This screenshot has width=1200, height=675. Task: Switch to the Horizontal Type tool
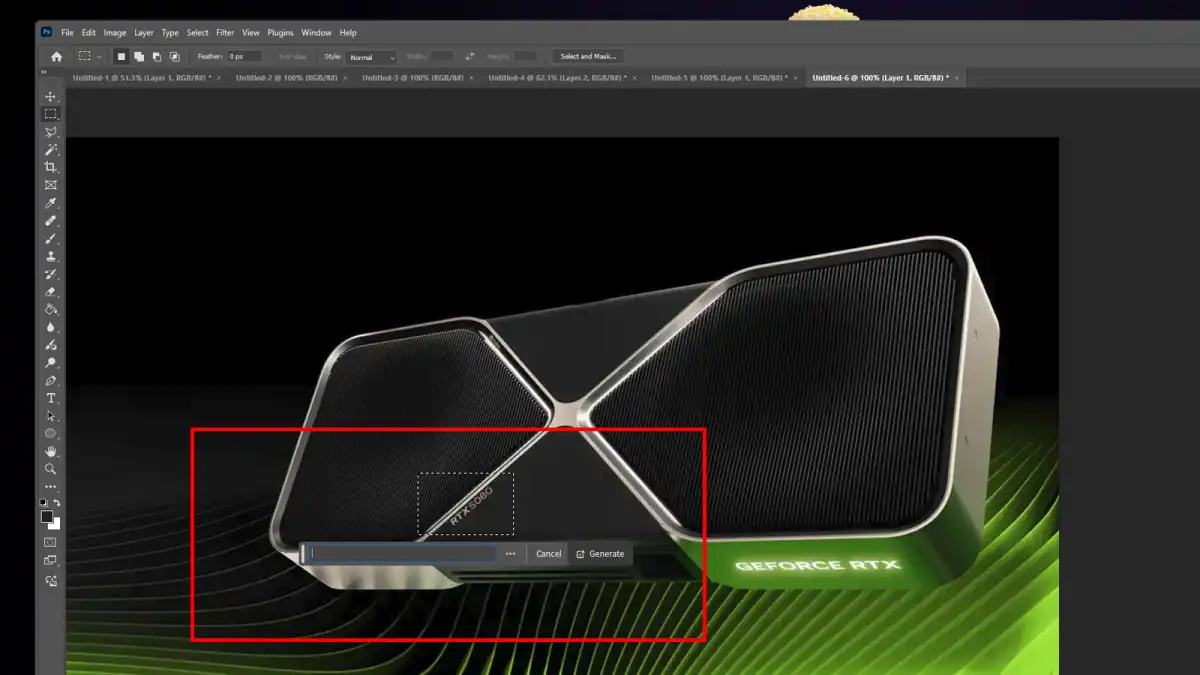click(x=51, y=398)
